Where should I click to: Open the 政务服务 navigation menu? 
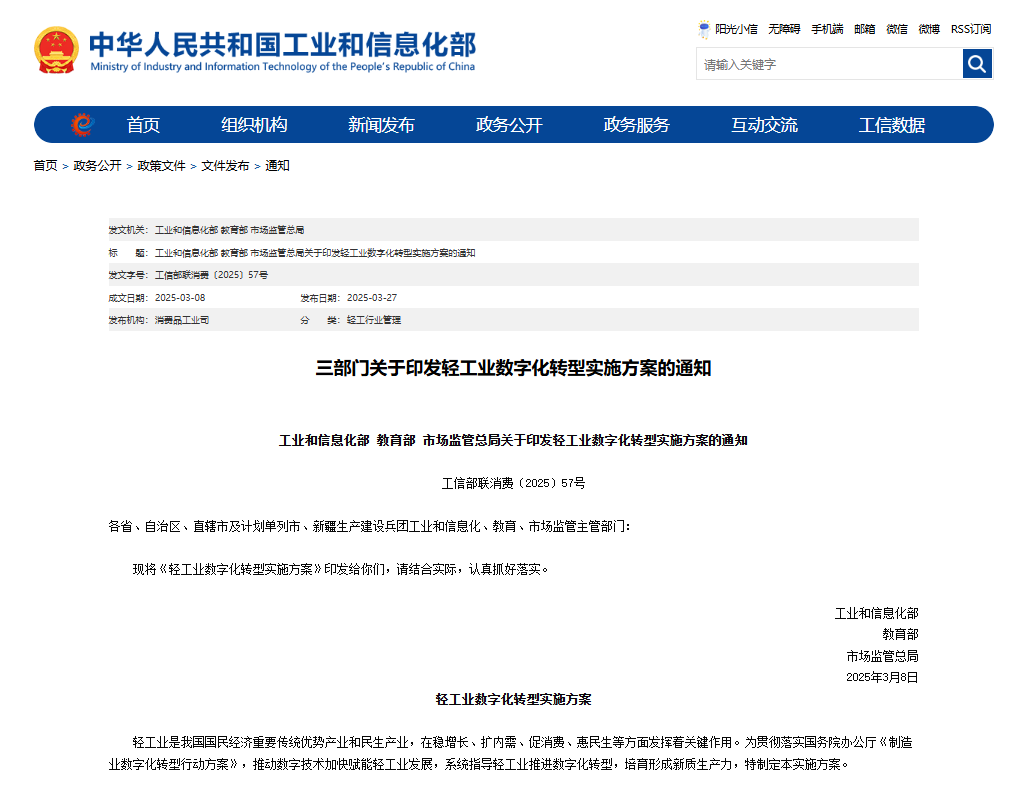click(636, 124)
